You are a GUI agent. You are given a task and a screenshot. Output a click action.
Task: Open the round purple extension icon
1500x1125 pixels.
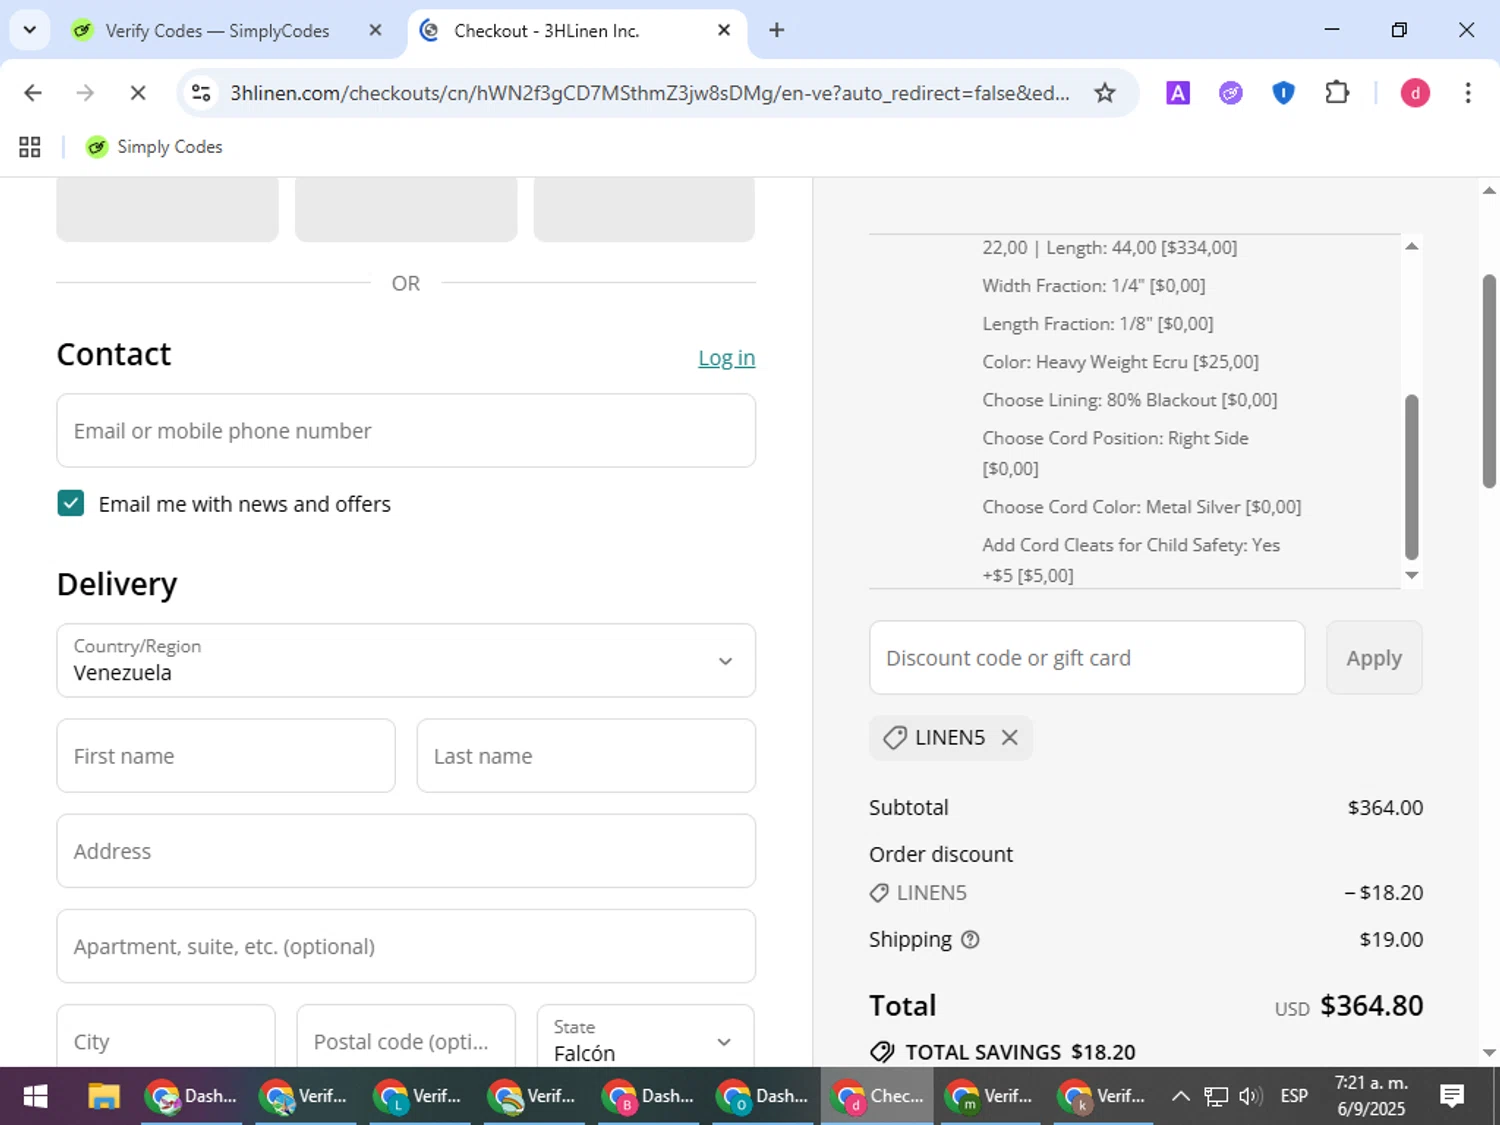coord(1231,93)
